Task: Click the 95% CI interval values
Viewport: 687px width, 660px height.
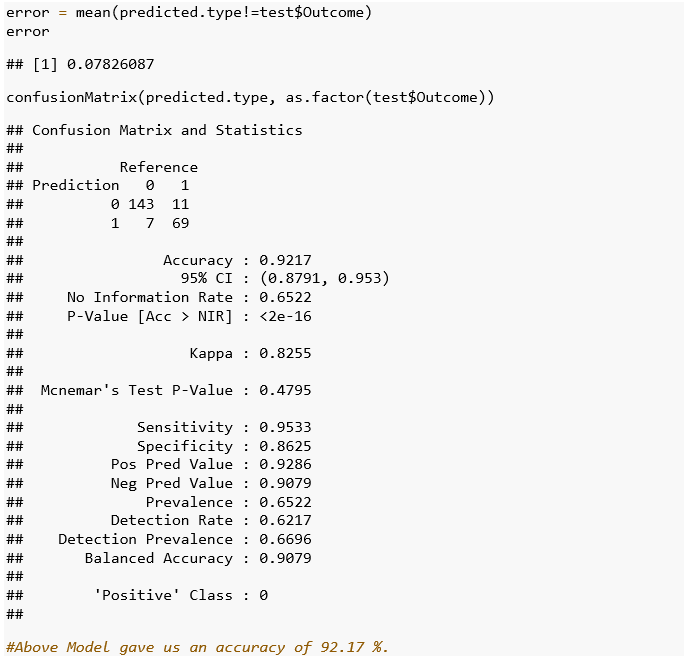Action: pyautogui.click(x=324, y=278)
